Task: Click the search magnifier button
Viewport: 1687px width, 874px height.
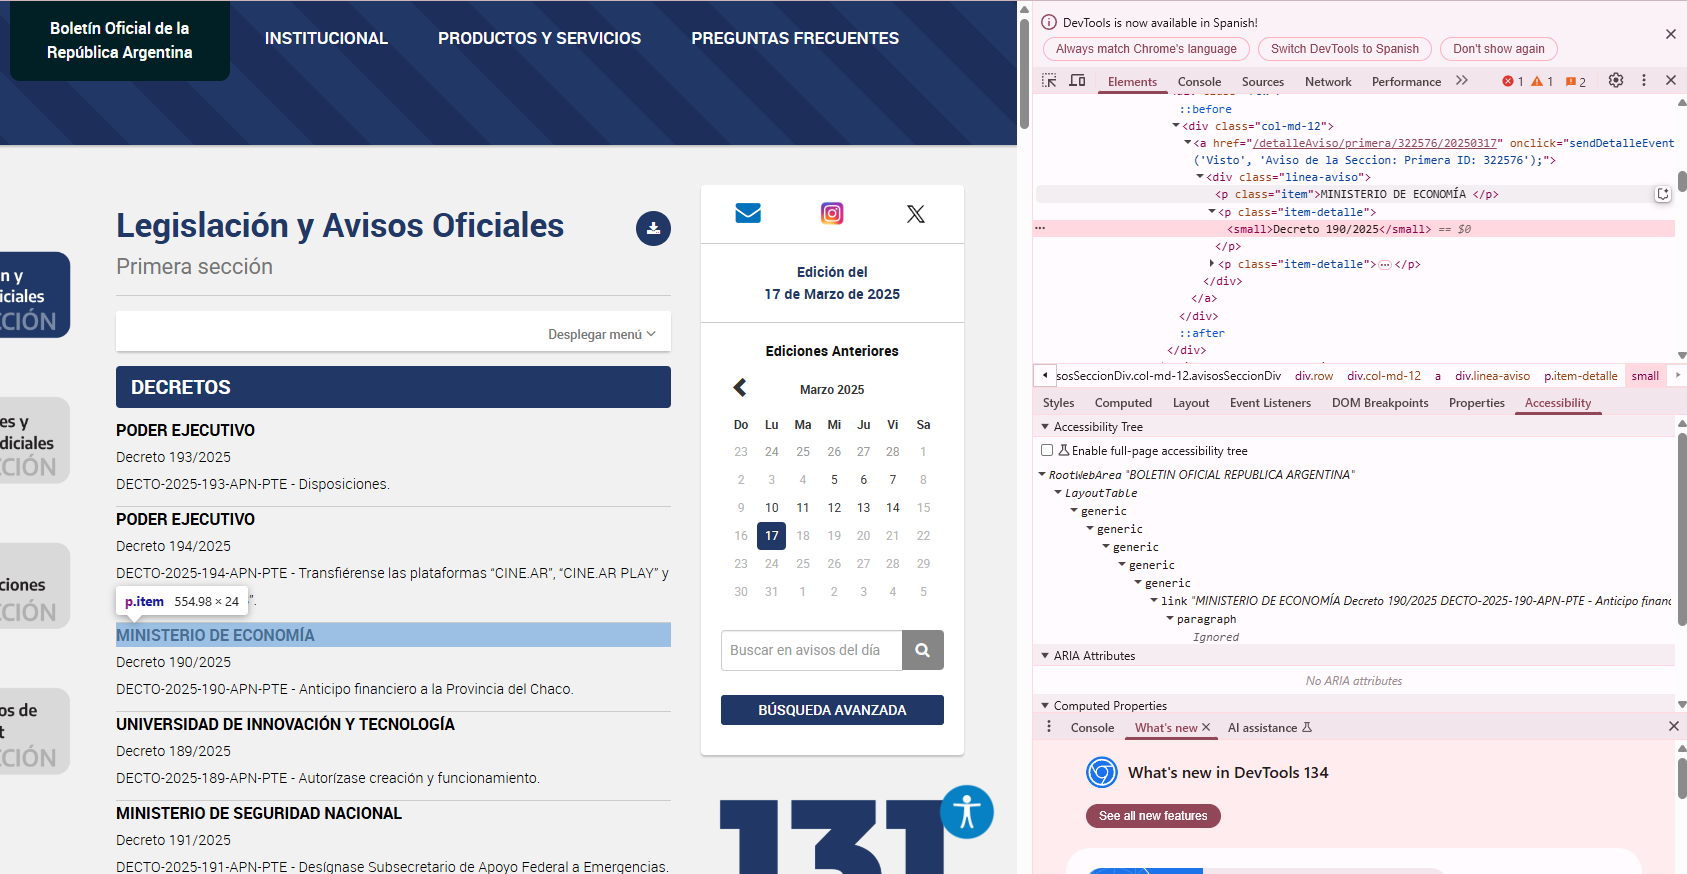Action: click(922, 650)
